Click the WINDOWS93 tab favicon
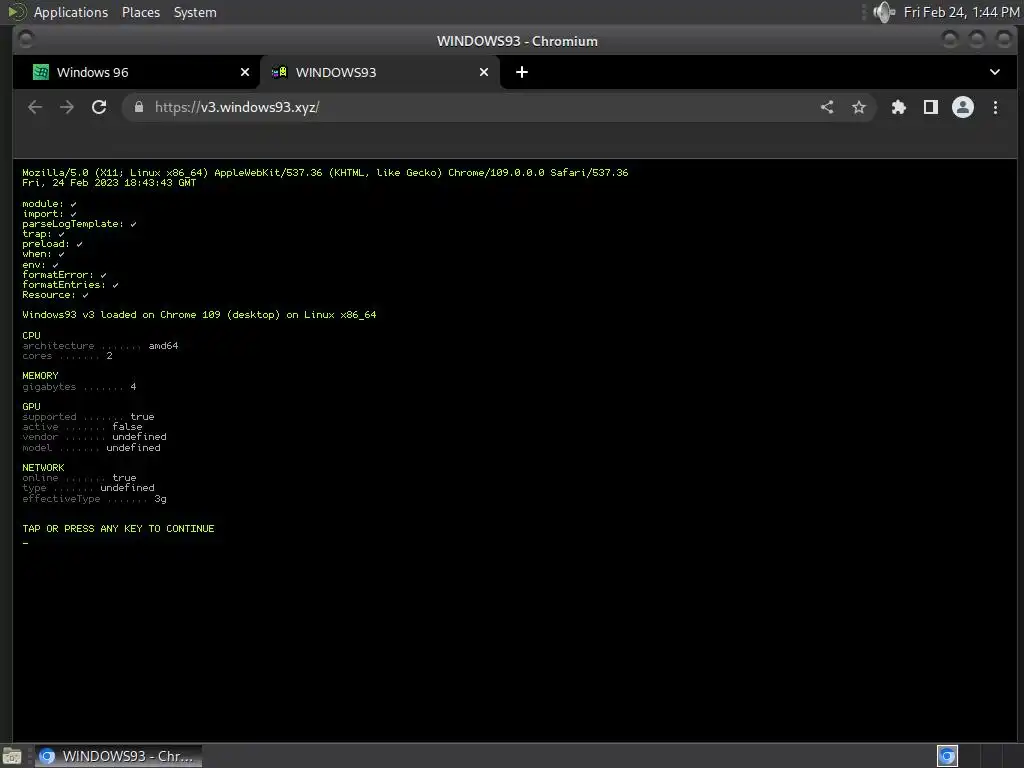The height and width of the screenshot is (768, 1024). point(280,72)
